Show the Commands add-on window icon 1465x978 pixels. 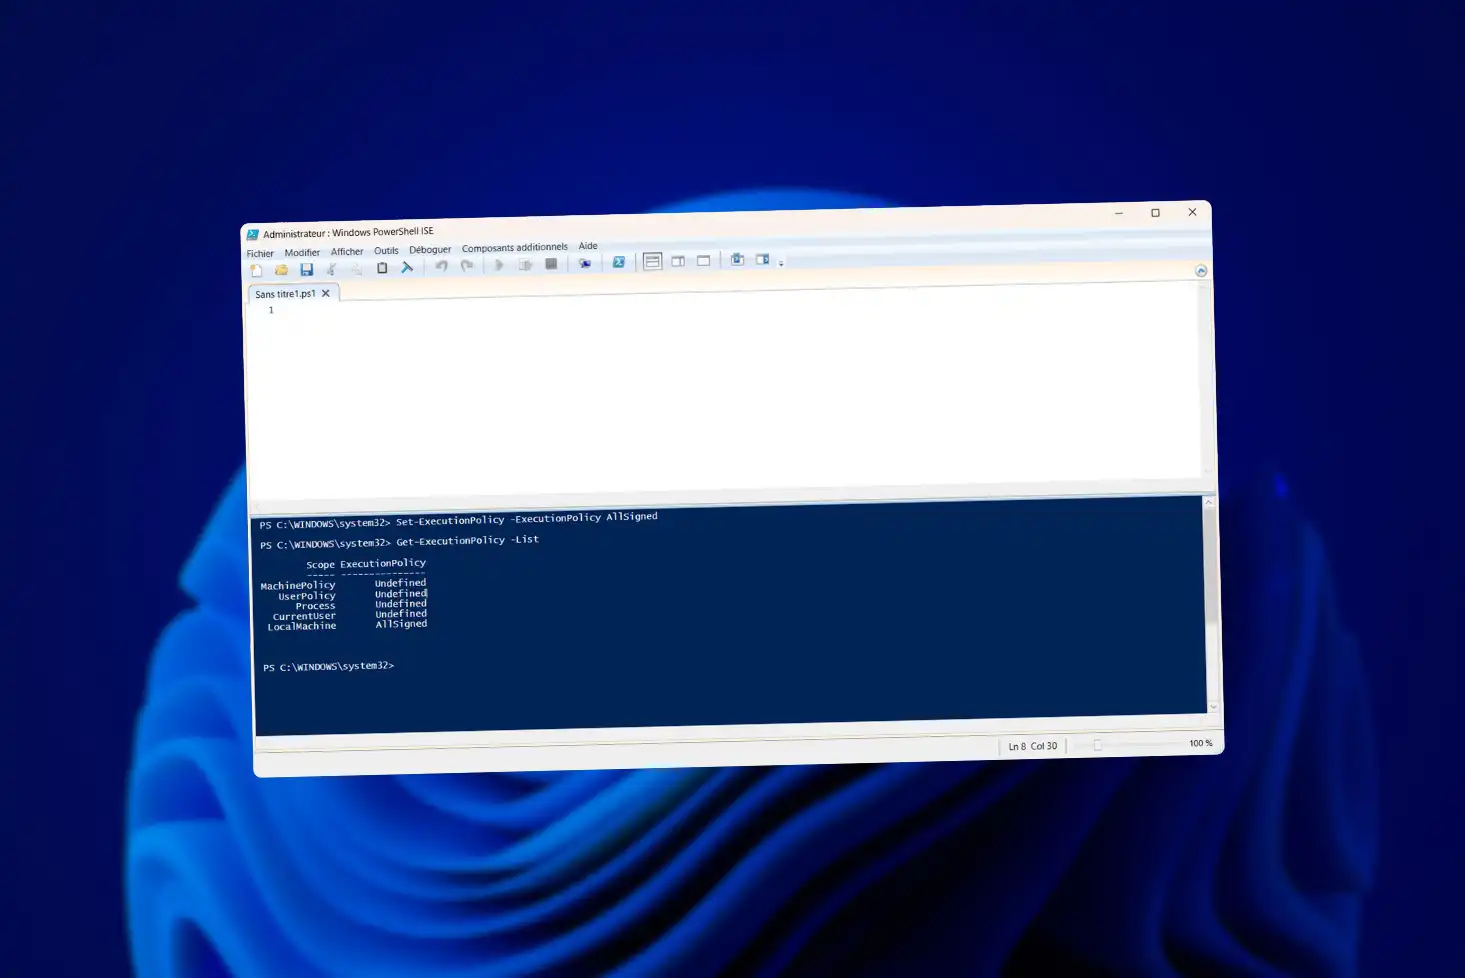(x=737, y=260)
